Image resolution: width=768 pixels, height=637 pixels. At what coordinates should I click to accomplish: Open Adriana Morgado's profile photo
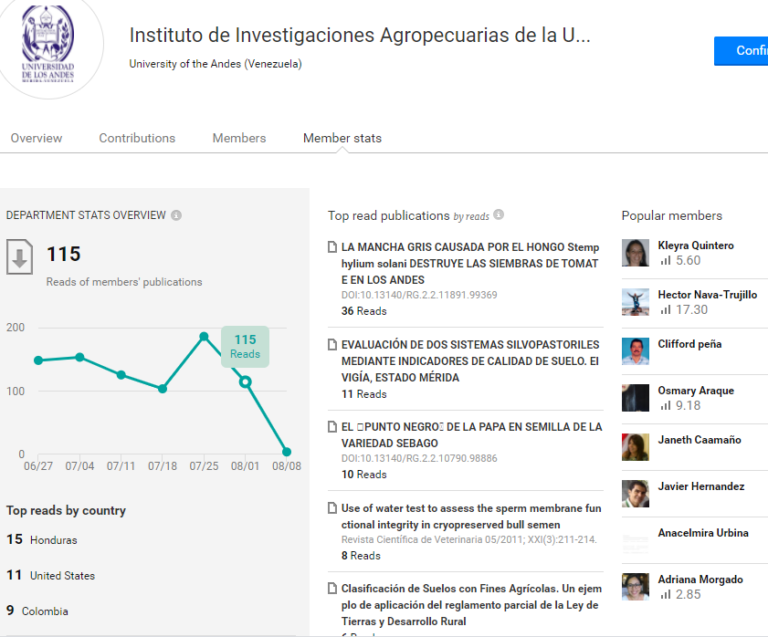tap(635, 587)
